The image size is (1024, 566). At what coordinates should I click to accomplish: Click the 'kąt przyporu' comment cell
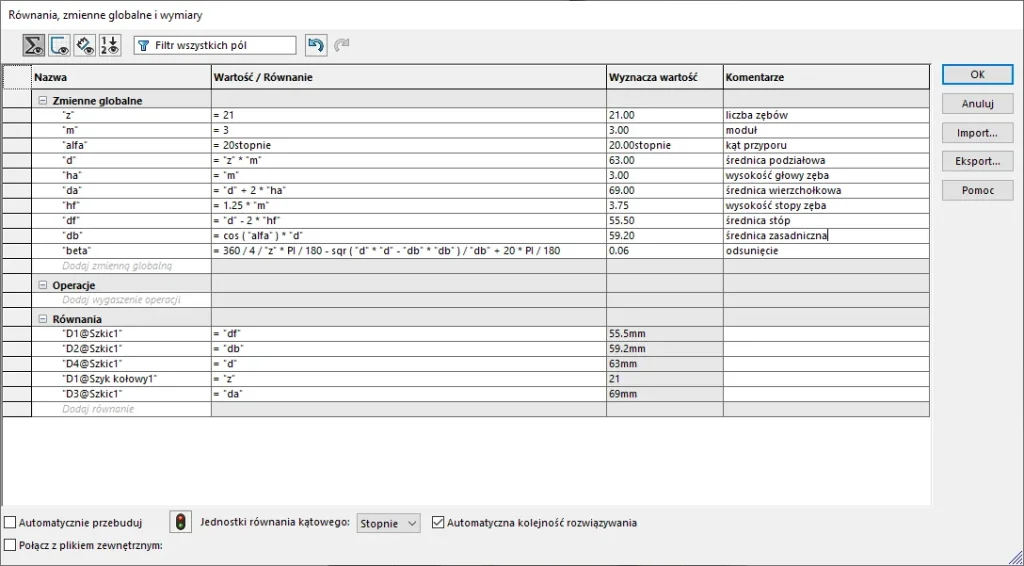(x=826, y=145)
